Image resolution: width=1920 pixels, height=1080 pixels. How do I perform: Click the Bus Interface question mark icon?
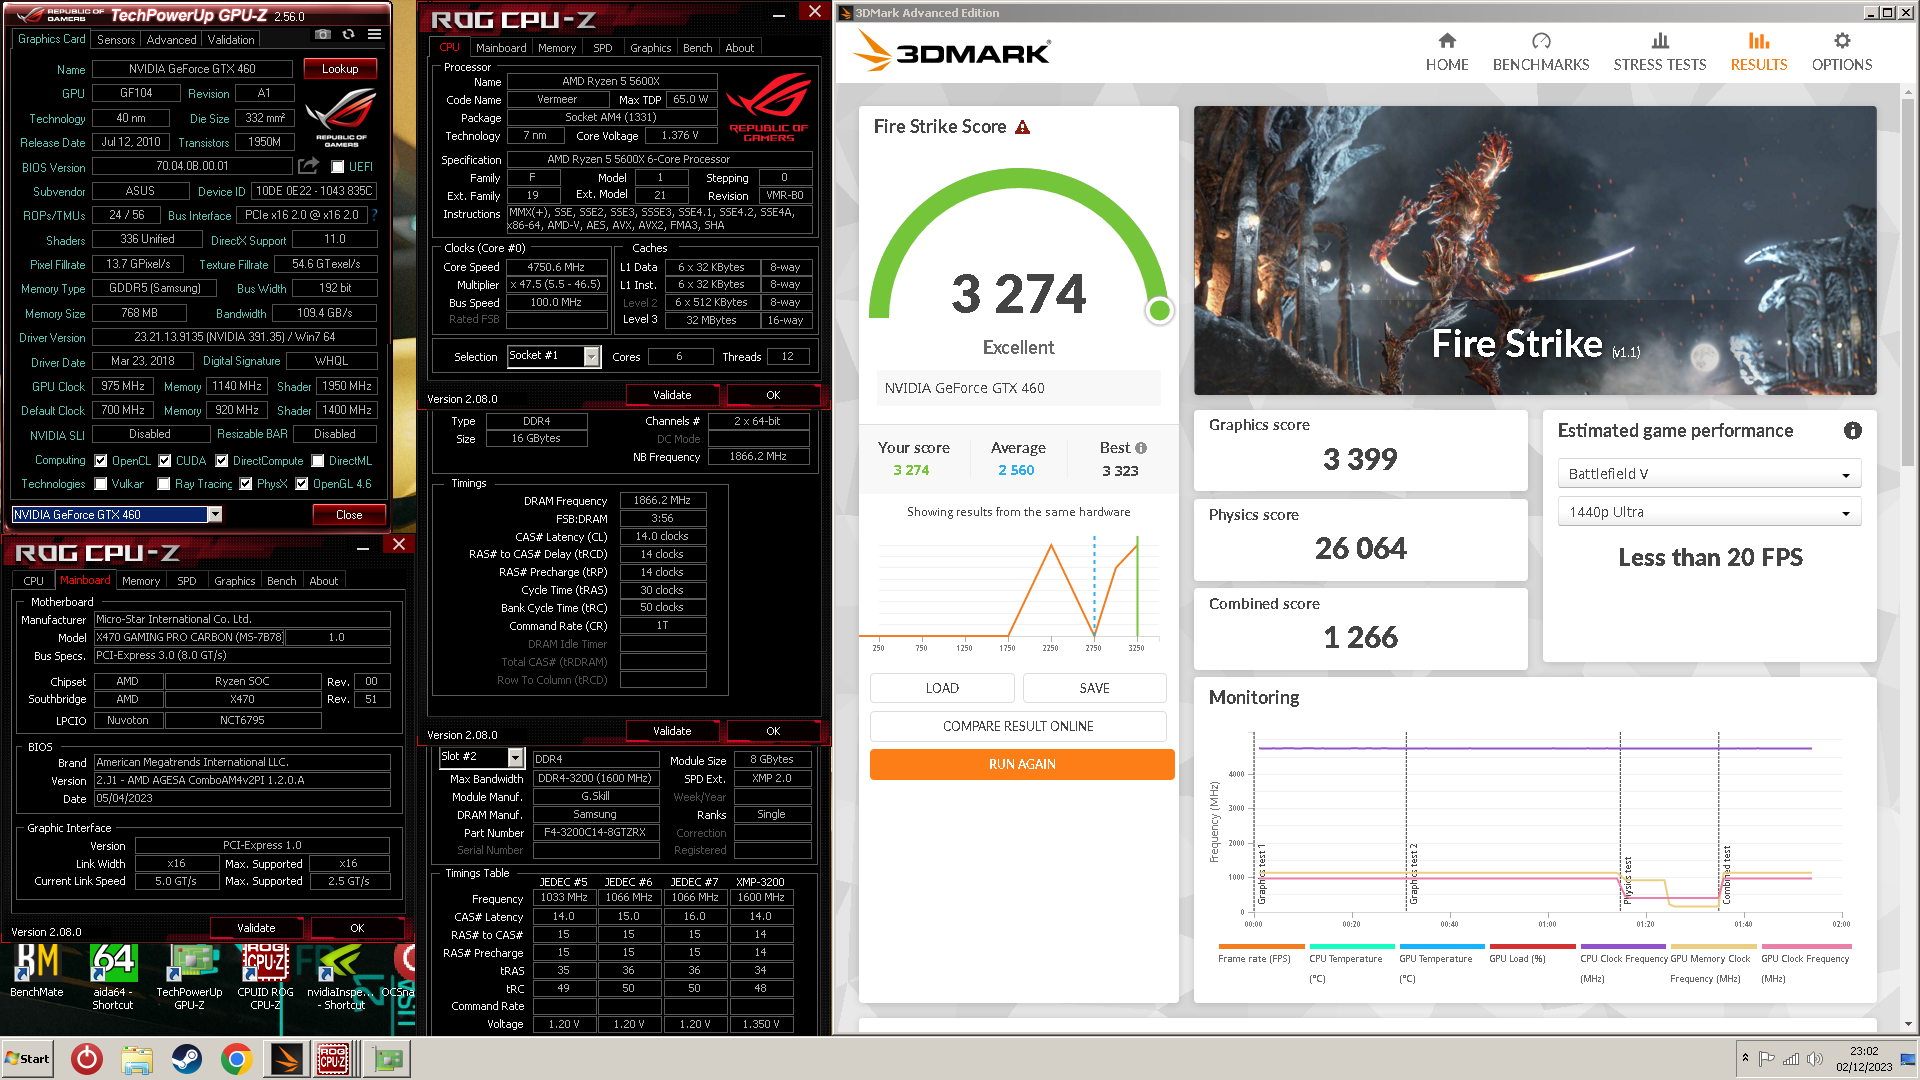pyautogui.click(x=374, y=215)
